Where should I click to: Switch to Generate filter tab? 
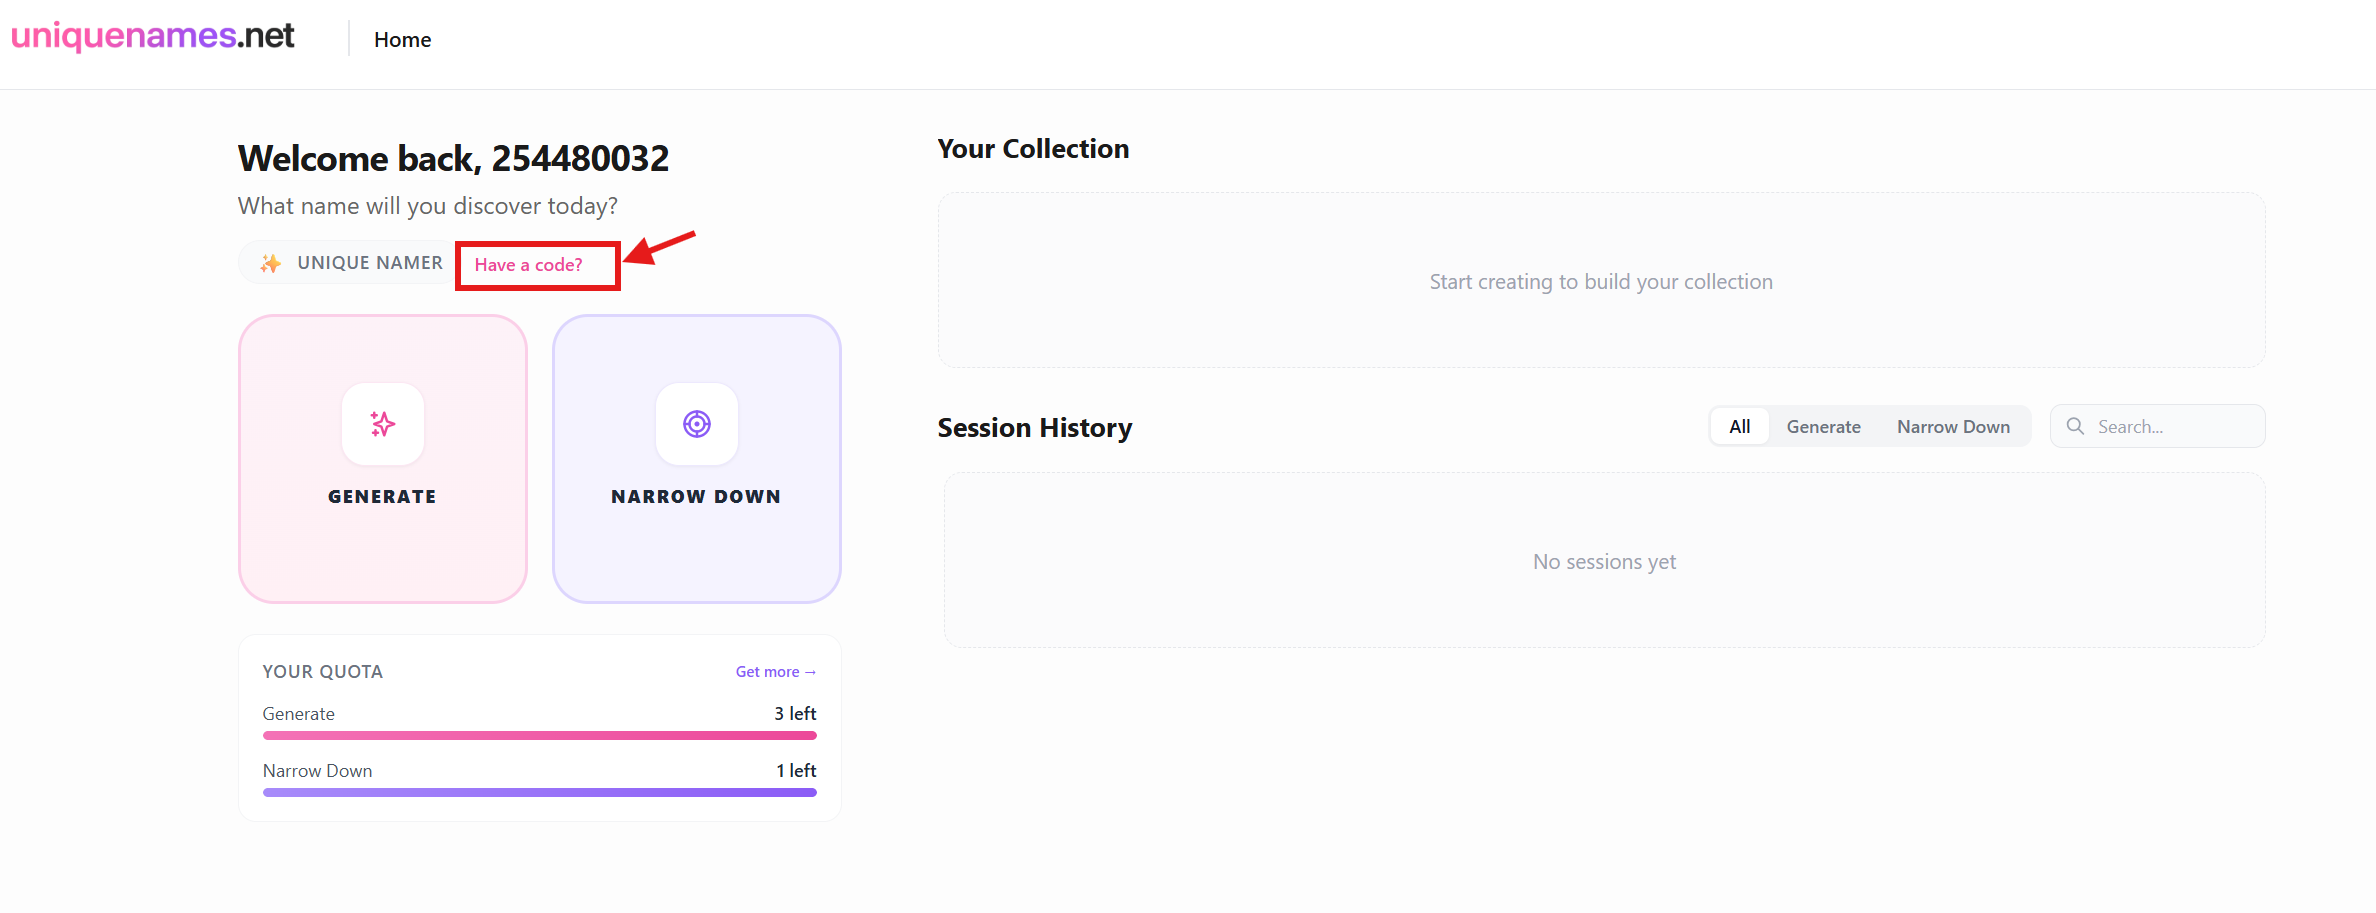1823,427
